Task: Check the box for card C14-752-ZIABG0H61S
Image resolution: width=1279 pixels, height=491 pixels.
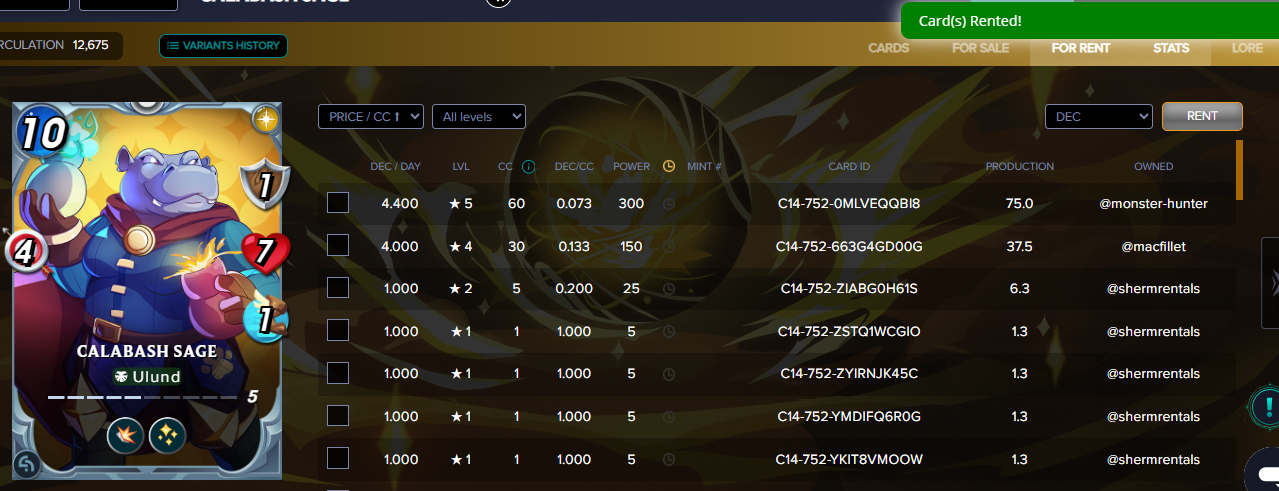Action: (338, 288)
